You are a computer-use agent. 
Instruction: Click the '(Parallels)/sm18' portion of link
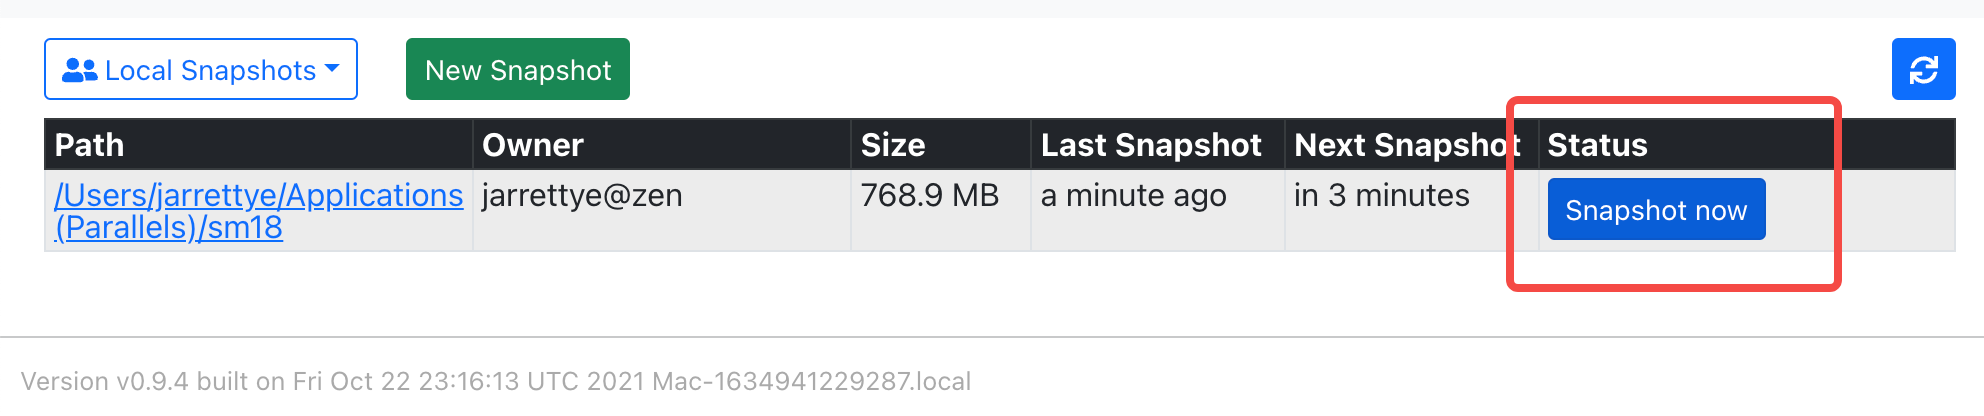click(x=168, y=228)
